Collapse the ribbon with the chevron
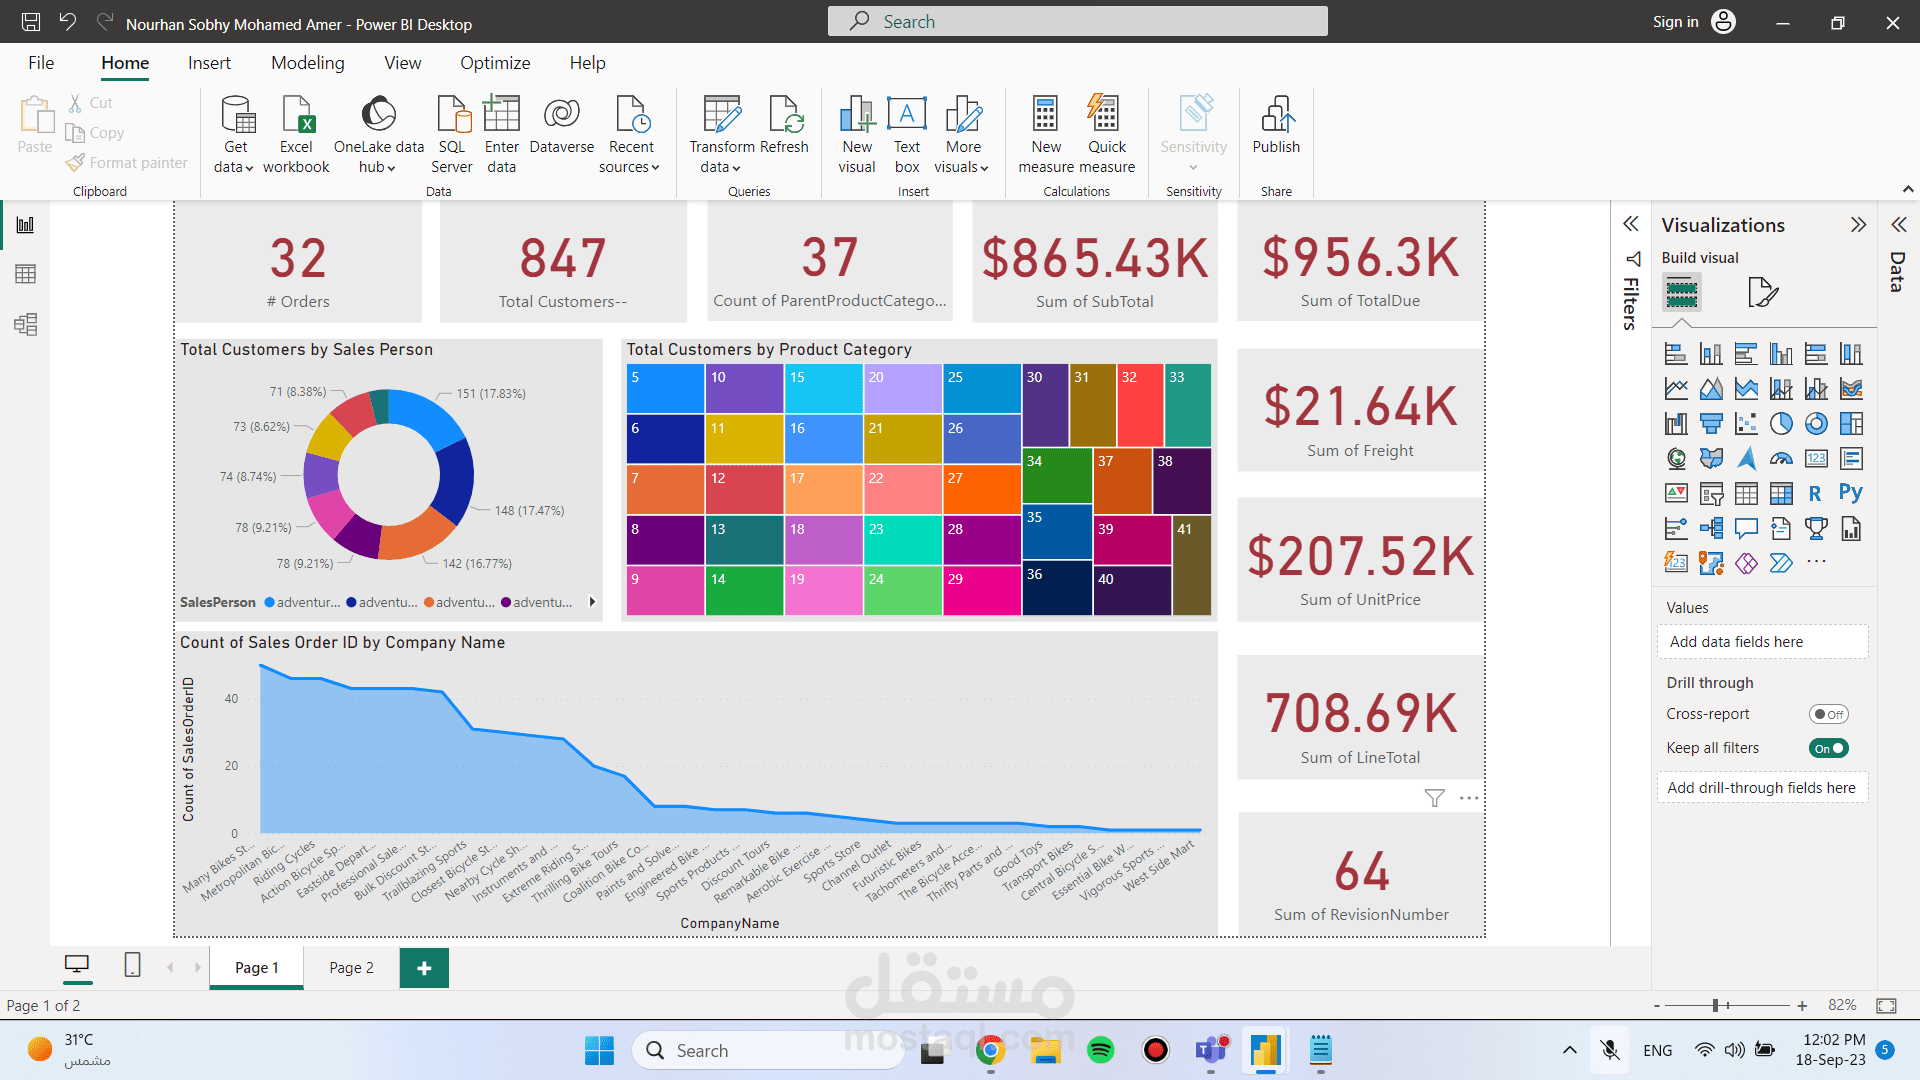This screenshot has width=1920, height=1080. coord(1907,189)
